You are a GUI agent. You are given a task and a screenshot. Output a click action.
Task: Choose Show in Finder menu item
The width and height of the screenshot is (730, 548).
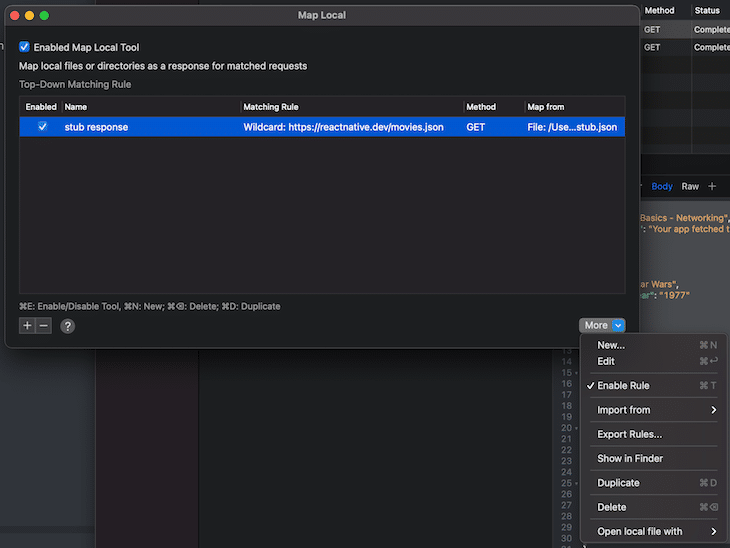click(x=630, y=458)
